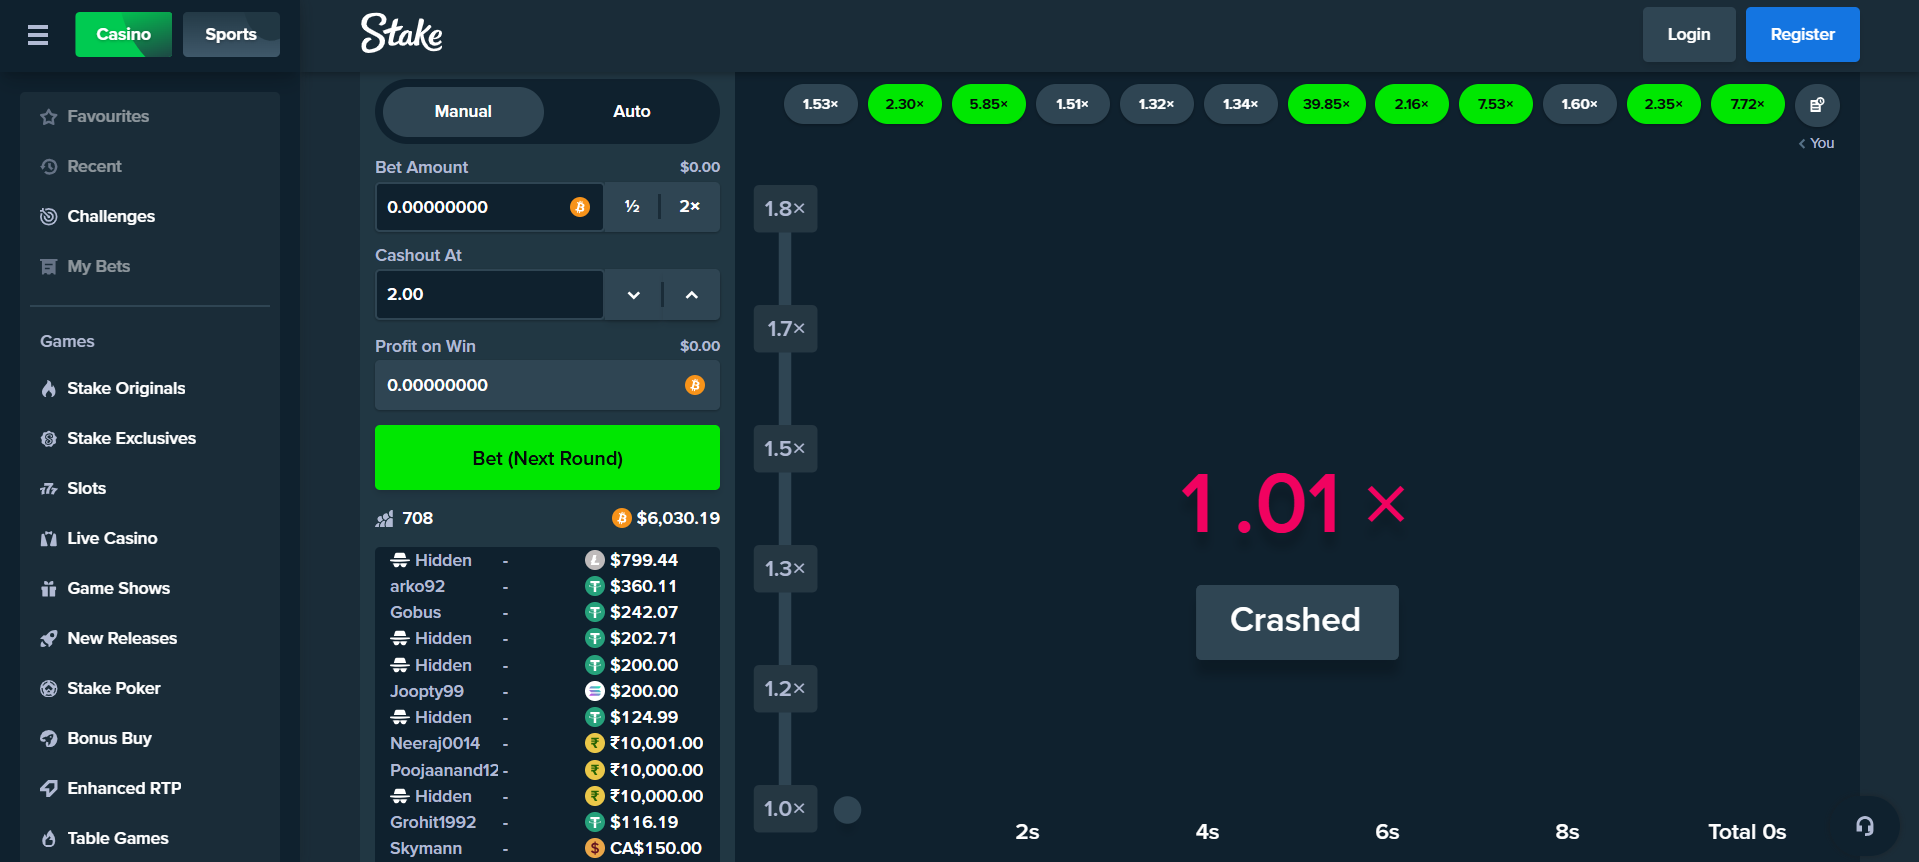Screen dimensions: 1919x862
Task: Click the Crashed status label
Action: (x=1296, y=621)
